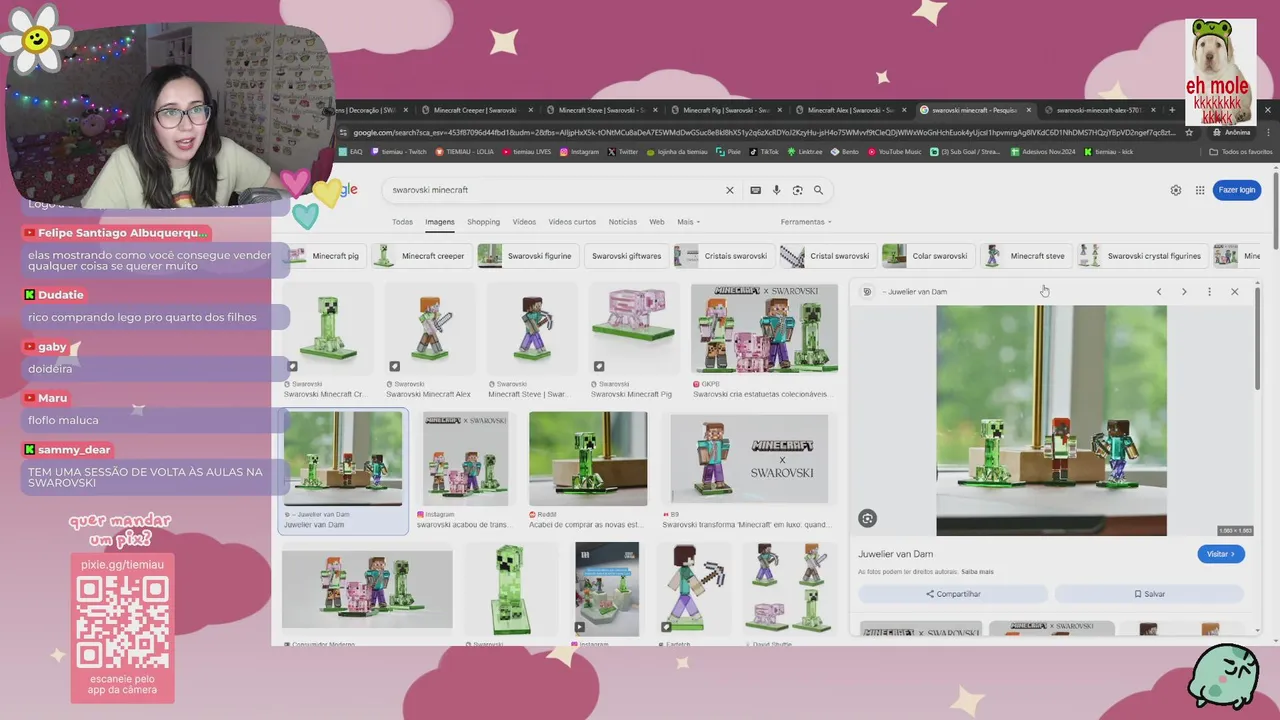Click the Salvar save button

click(x=1149, y=594)
